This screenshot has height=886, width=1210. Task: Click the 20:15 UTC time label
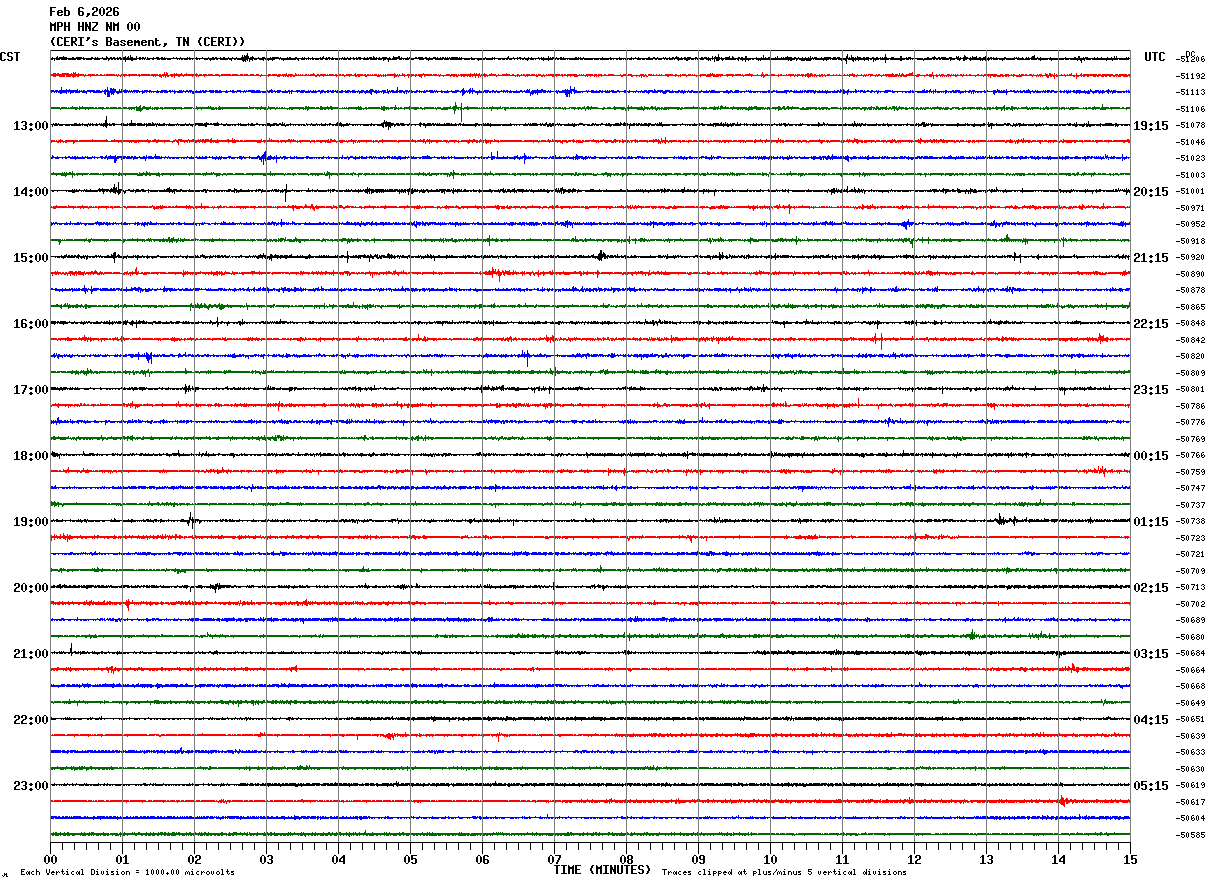coord(1151,192)
